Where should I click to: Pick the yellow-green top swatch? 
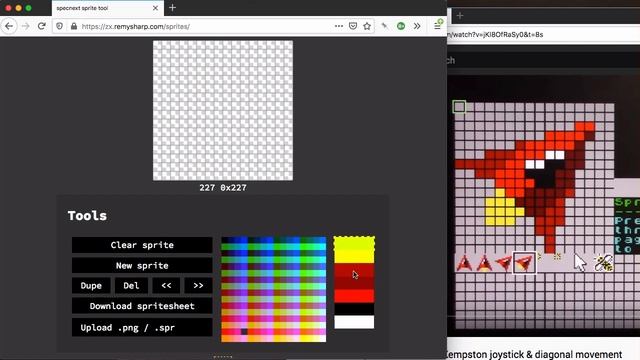click(354, 244)
